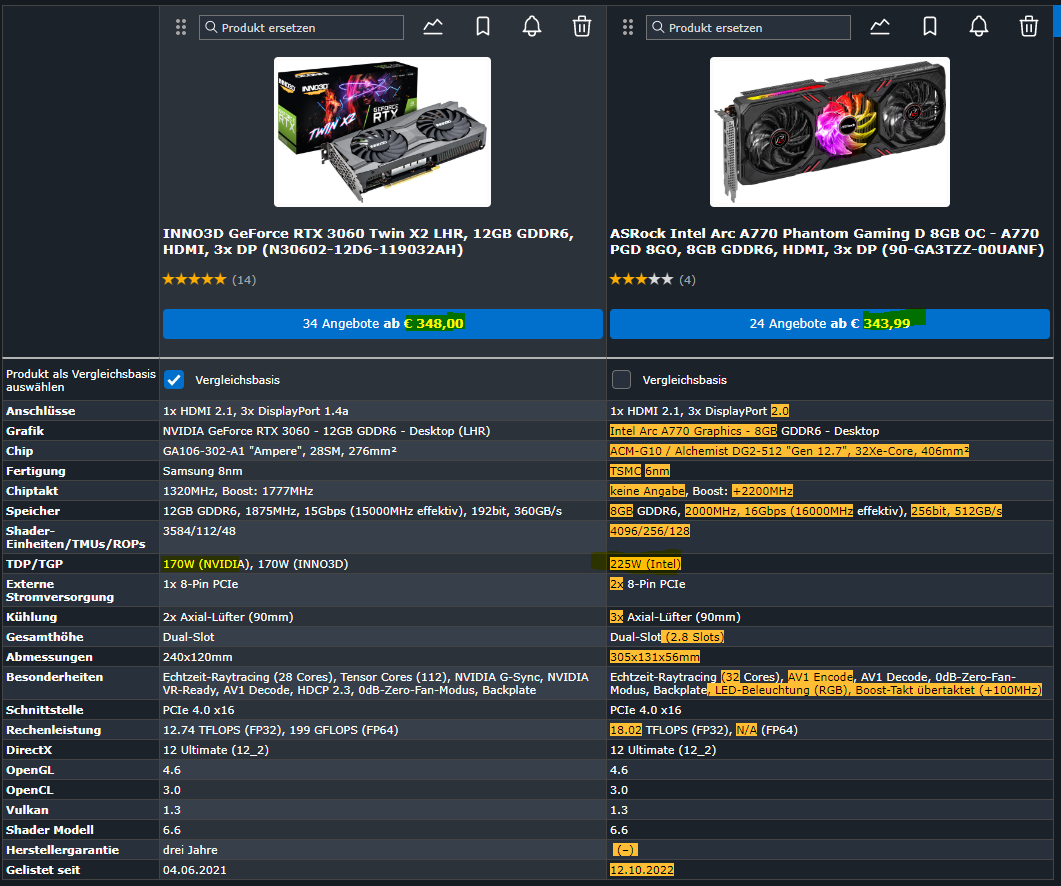Screen dimensions: 1061x886
Task: Click the 'drei Jahre' warranty value
Action: (190, 849)
